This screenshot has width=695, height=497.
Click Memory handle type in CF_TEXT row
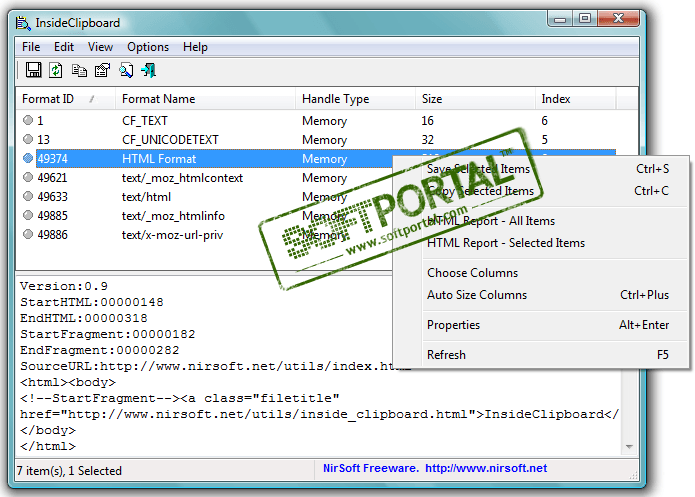324,121
